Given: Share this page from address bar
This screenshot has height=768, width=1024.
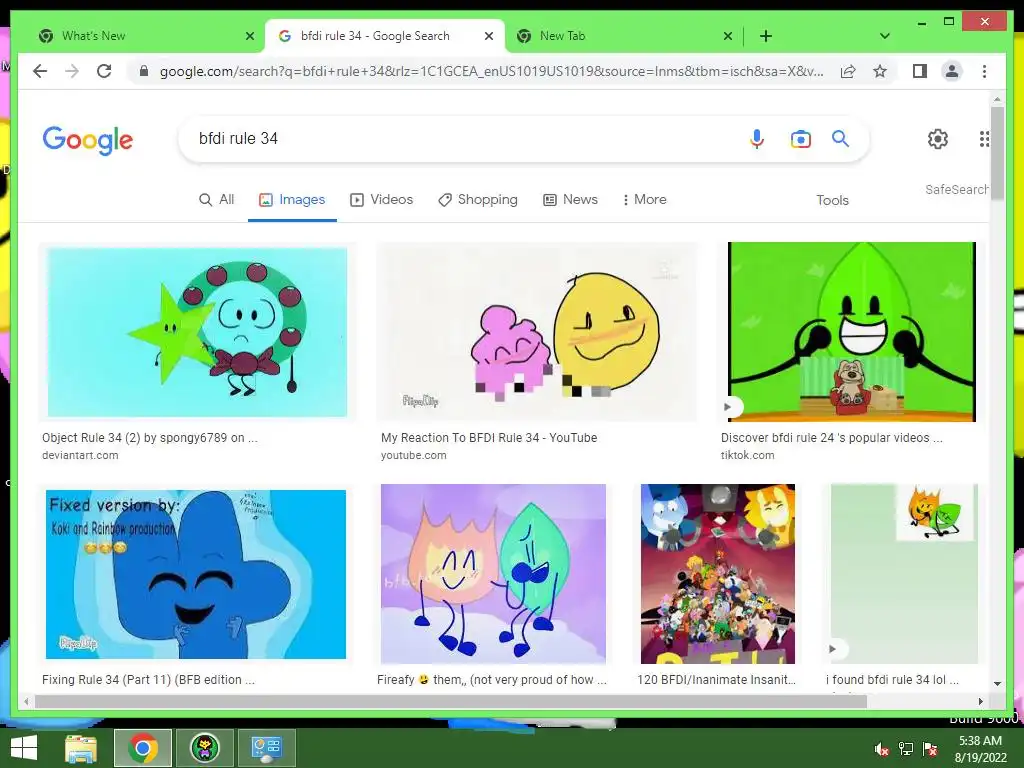Looking at the screenshot, I should coord(848,71).
